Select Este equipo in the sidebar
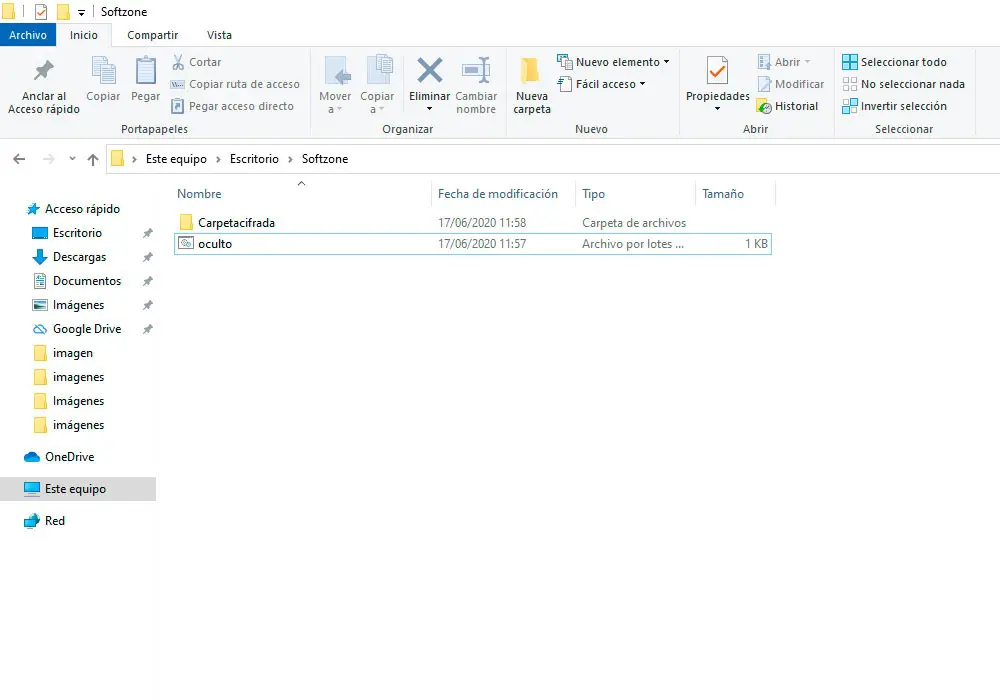 [x=78, y=489]
